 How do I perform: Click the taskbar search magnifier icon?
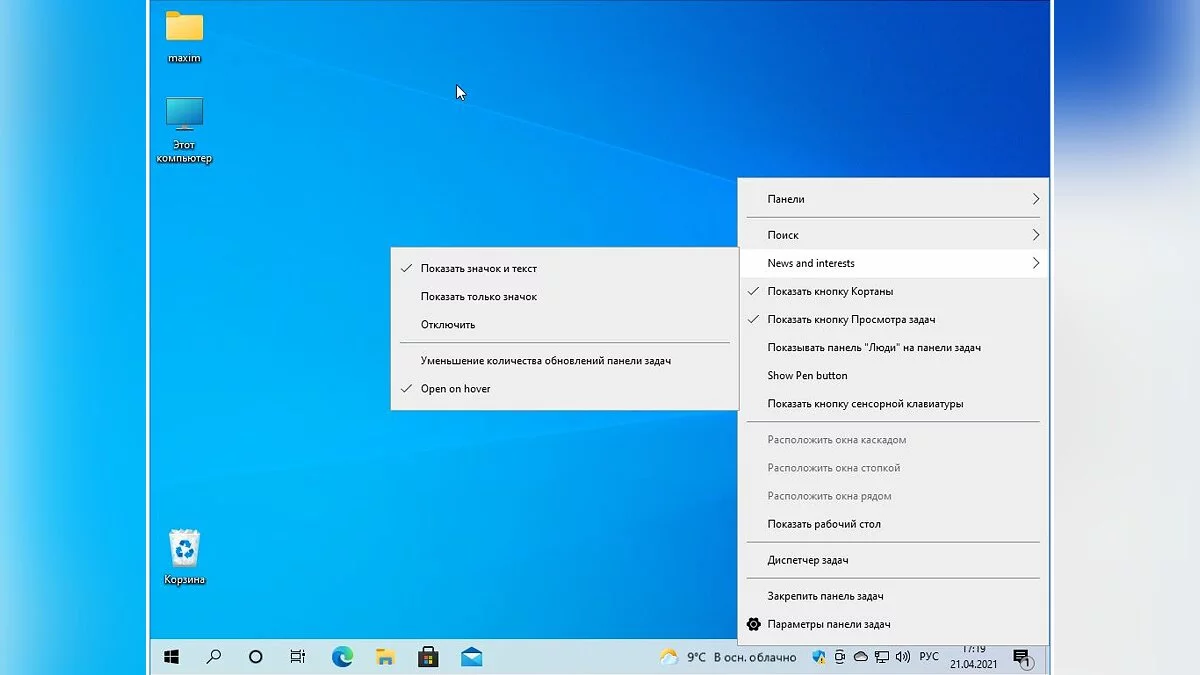point(213,657)
